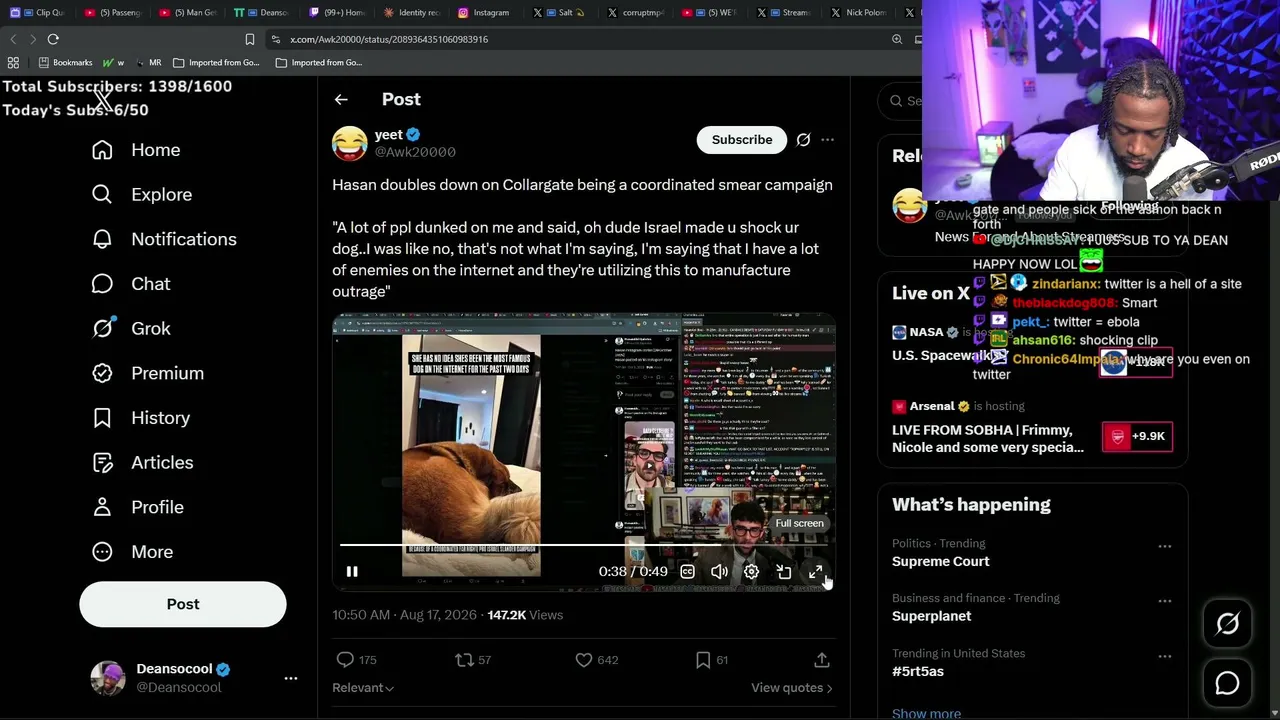Click the browser forward button
This screenshot has width=1280, height=720.
click(32, 39)
